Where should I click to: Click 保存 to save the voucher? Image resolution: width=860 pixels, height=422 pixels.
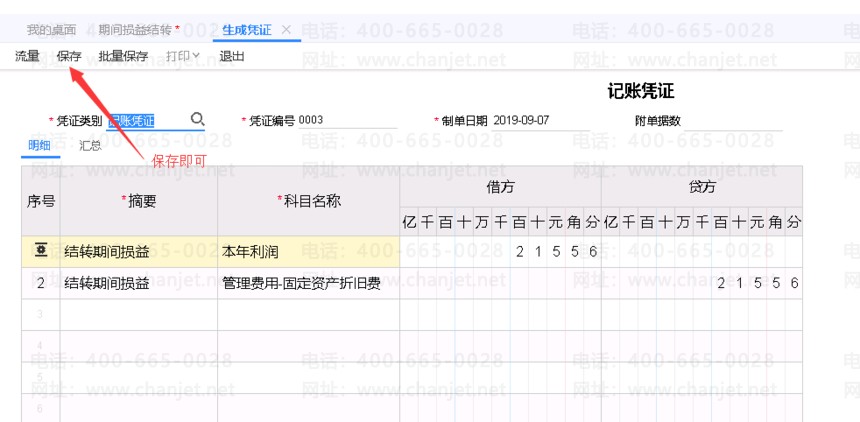[x=69, y=56]
